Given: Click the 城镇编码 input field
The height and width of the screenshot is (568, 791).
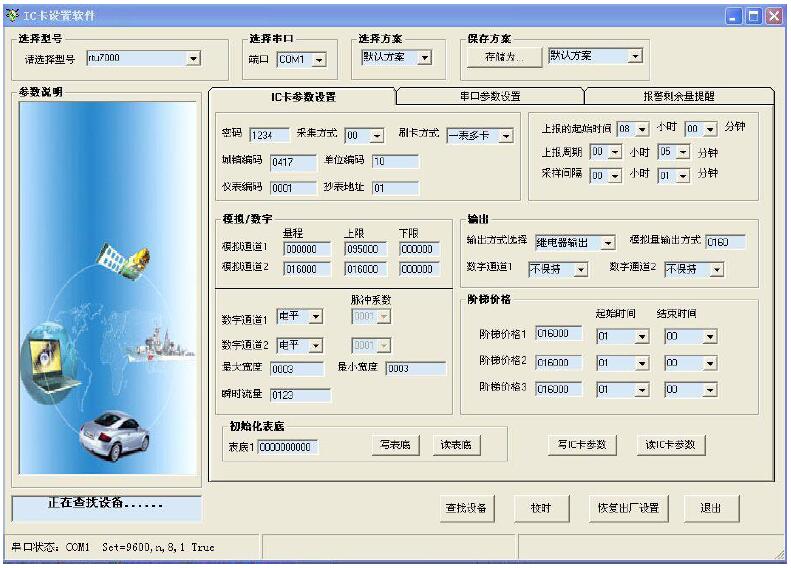Looking at the screenshot, I should point(293,162).
